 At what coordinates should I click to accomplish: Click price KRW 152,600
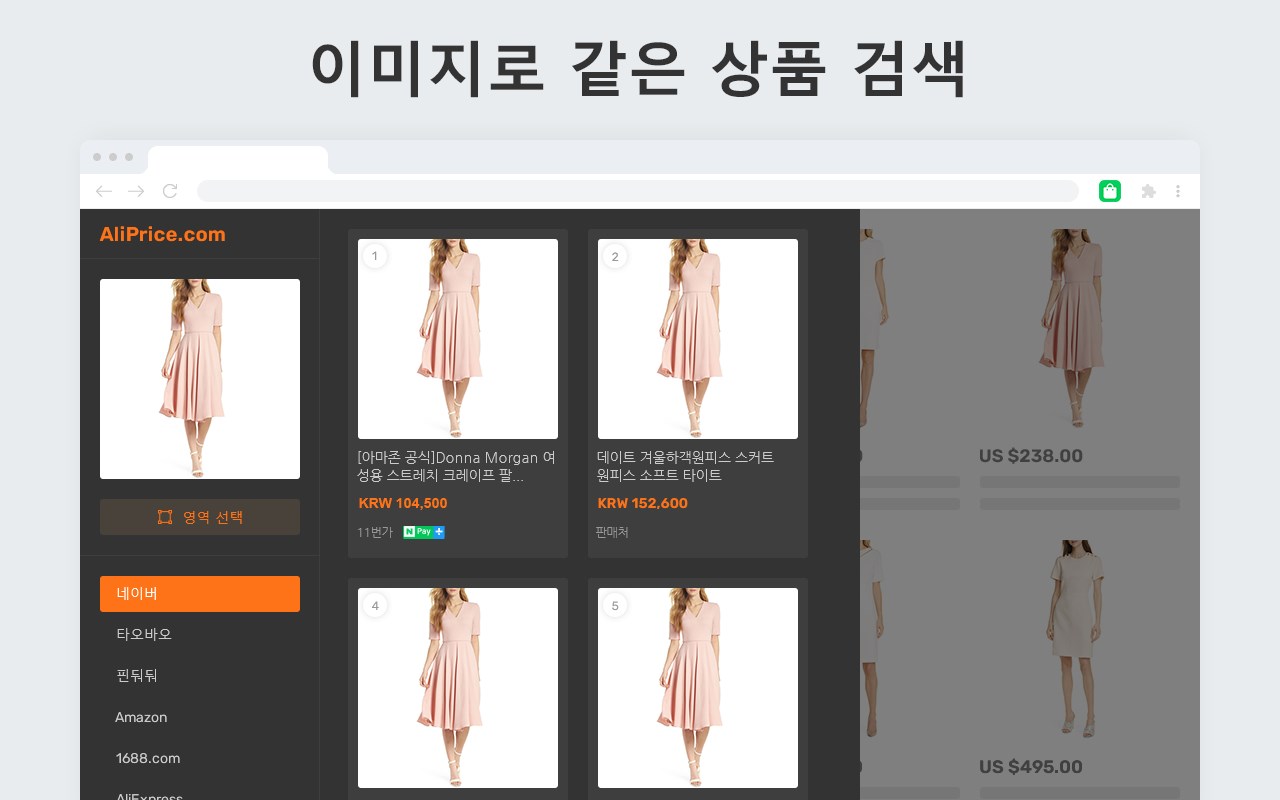tap(642, 503)
